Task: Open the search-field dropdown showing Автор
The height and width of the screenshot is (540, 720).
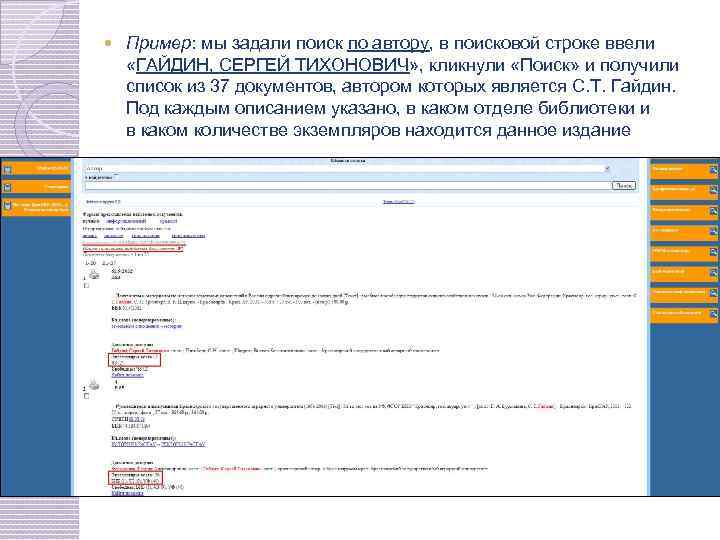Action: point(348,169)
